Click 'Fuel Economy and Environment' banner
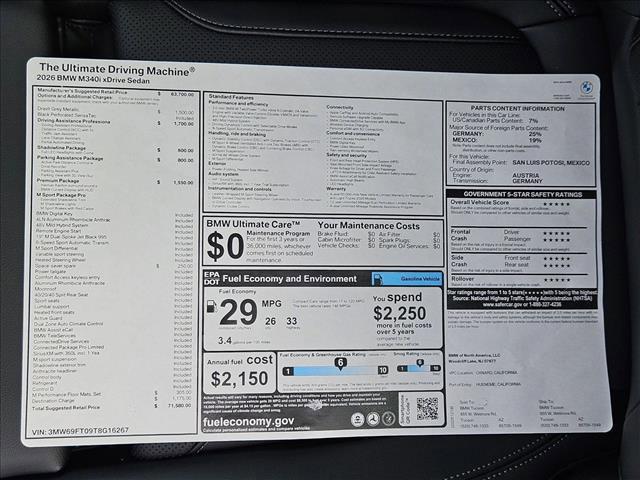Viewport: 640px width, 480px height. tap(290, 279)
